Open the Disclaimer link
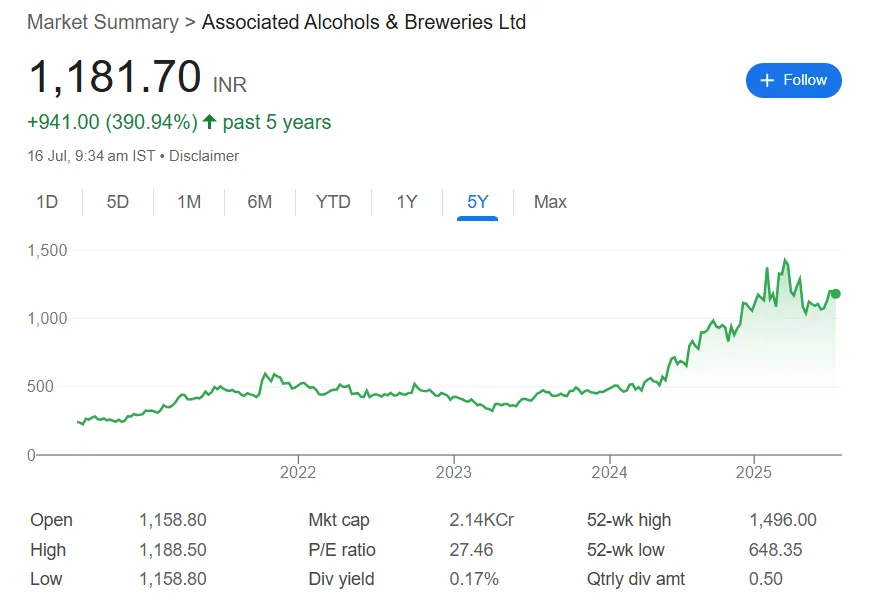 pos(204,156)
